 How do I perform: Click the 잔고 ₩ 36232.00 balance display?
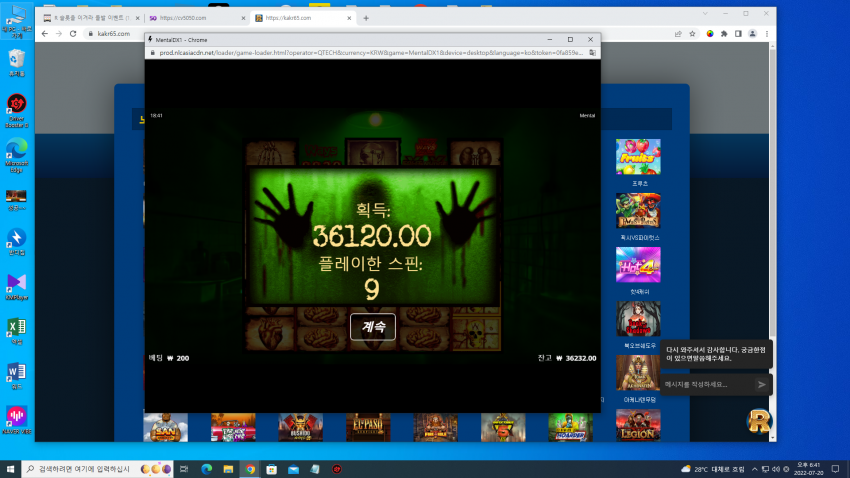pyautogui.click(x=567, y=358)
